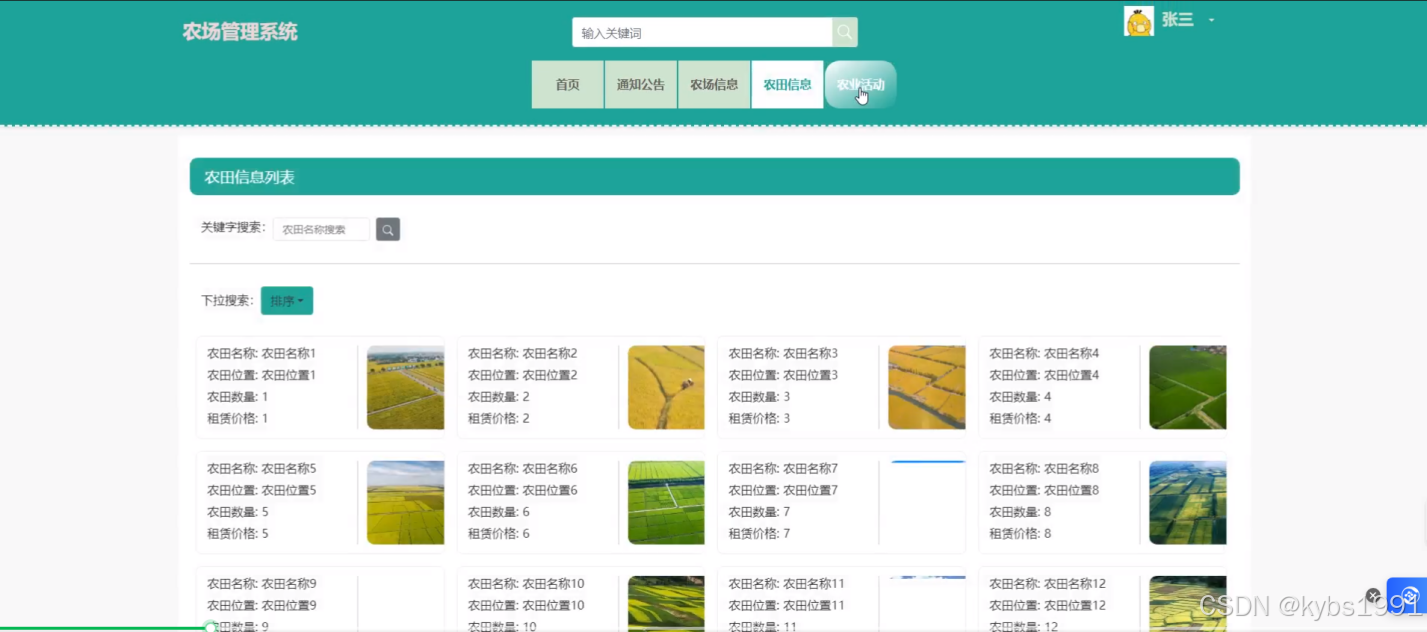Click the 下拉搜索 label
The height and width of the screenshot is (632, 1427).
[227, 301]
